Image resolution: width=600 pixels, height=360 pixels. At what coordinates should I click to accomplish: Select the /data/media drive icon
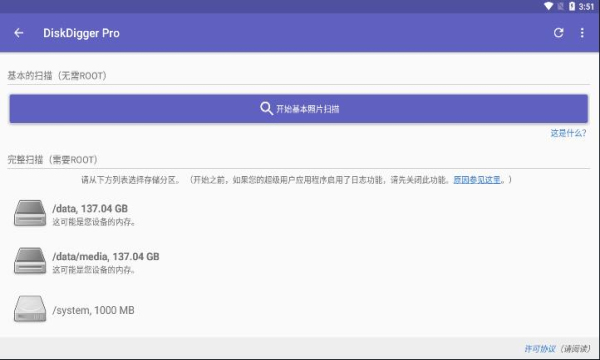click(30, 261)
